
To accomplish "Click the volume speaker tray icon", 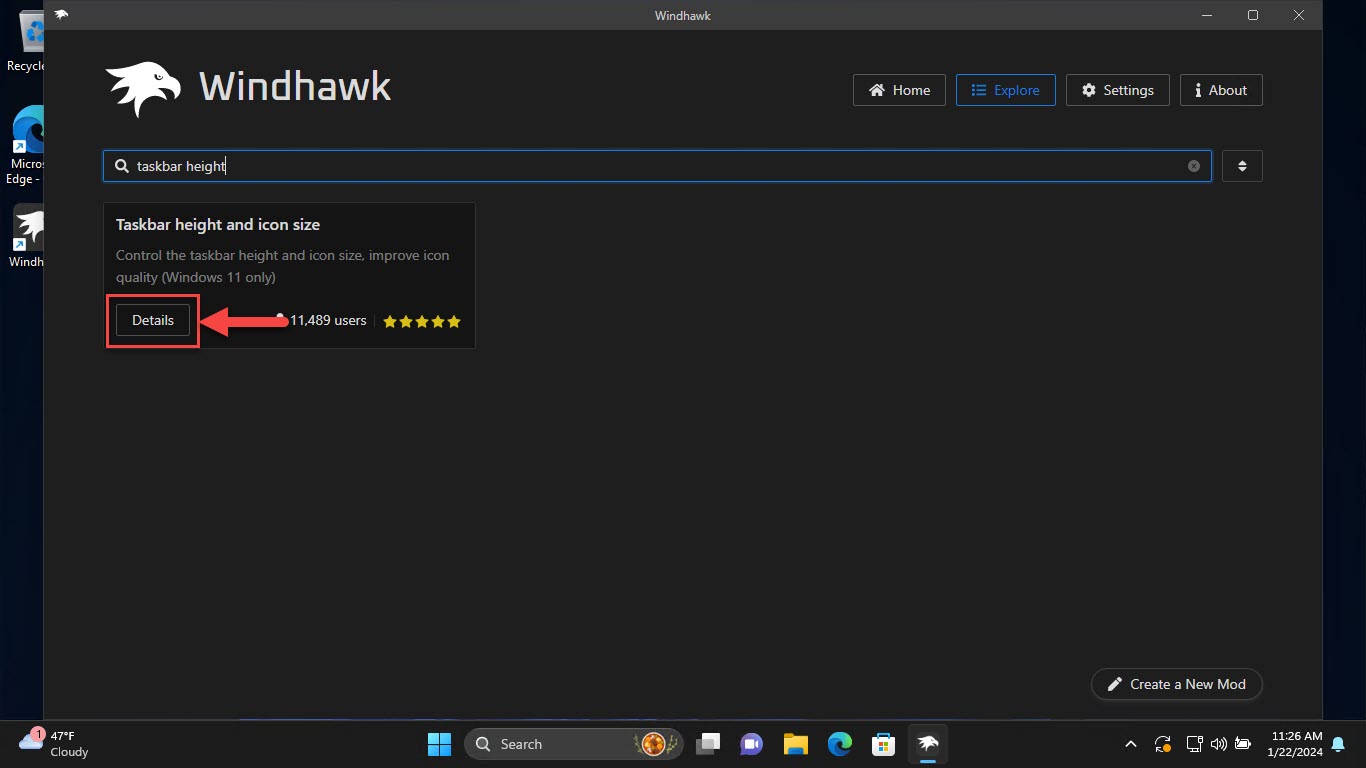I will tap(1218, 744).
